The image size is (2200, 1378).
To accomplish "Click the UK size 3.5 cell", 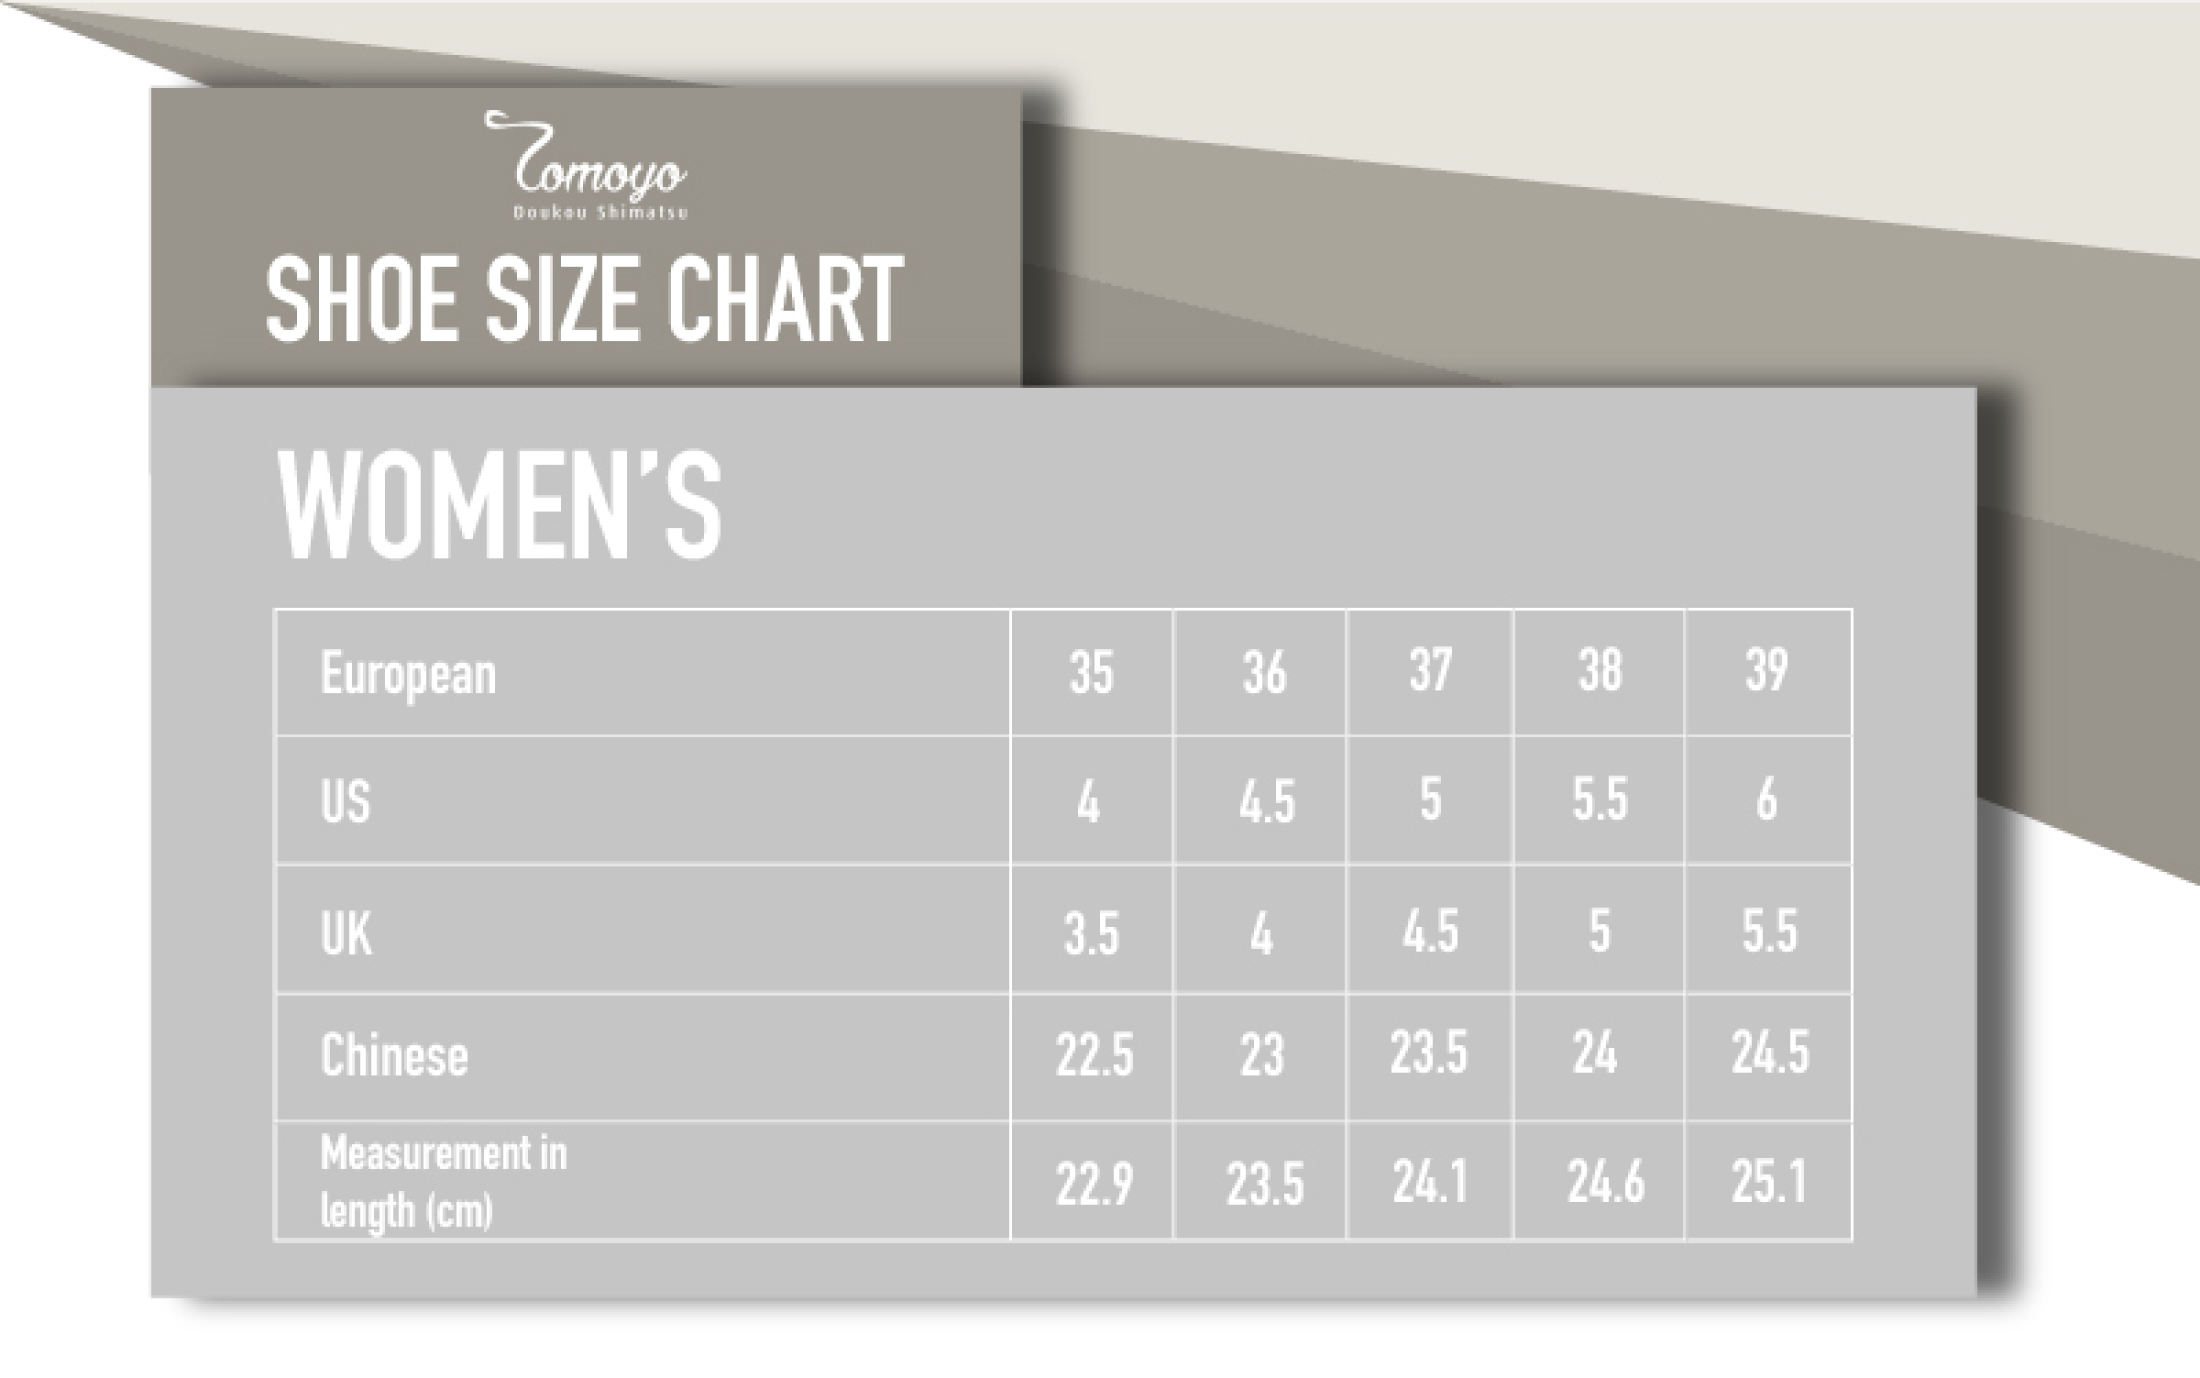I will (x=1091, y=933).
